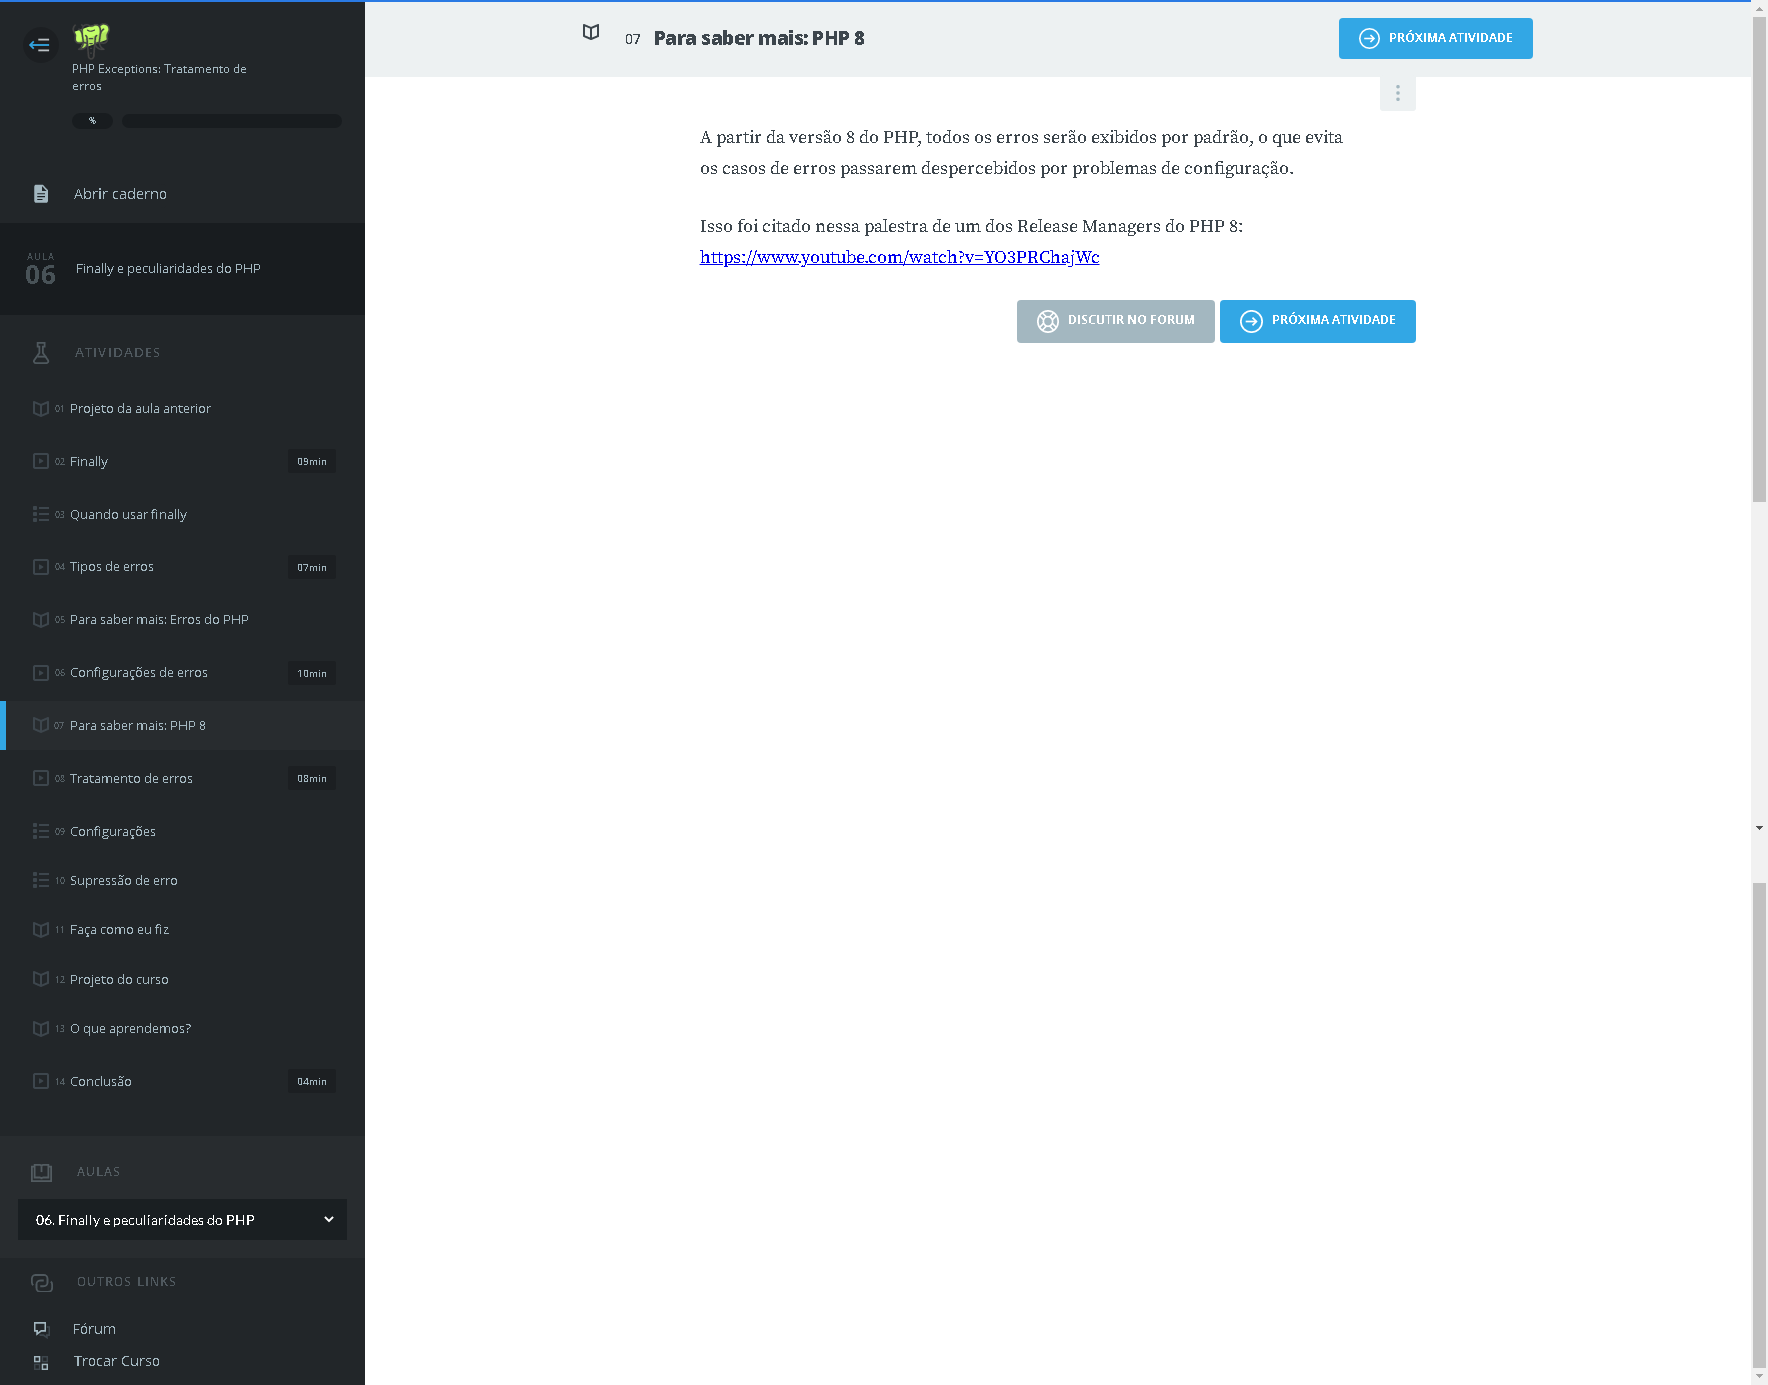Click the Trocar Curso icon
1768x1385 pixels.
[x=41, y=1362]
